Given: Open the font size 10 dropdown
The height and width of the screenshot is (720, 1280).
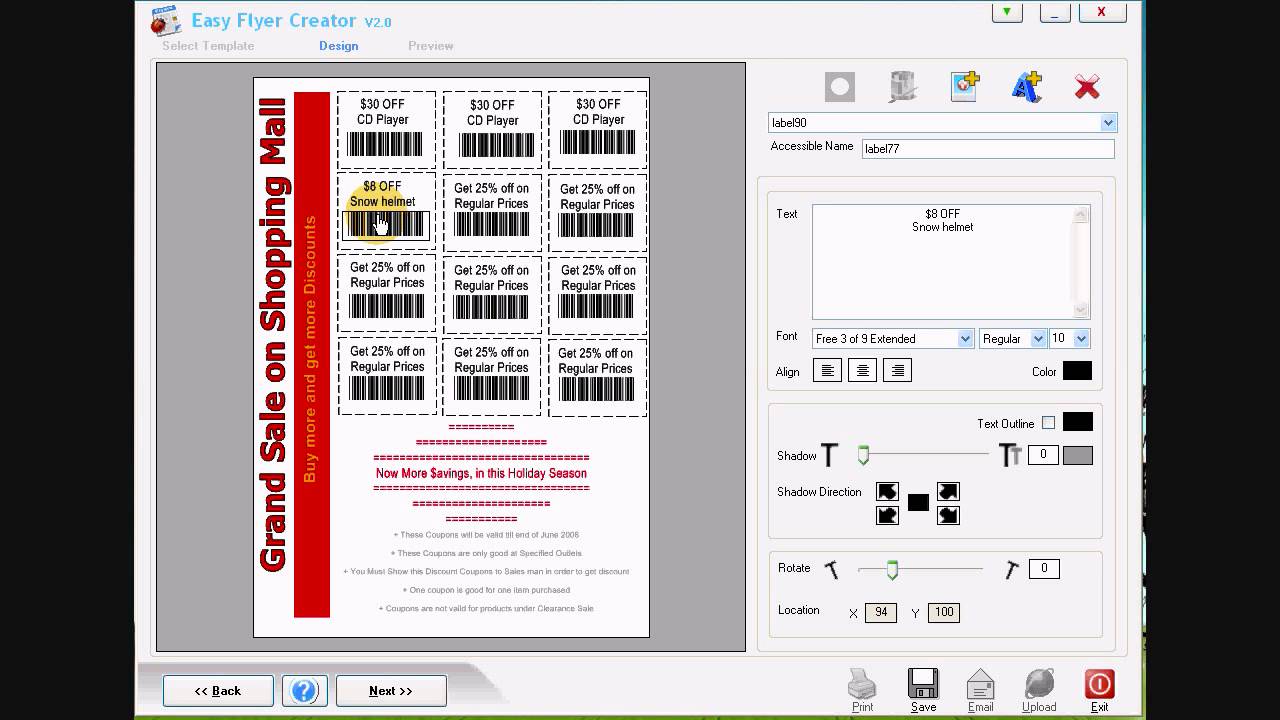Looking at the screenshot, I should pos(1081,339).
